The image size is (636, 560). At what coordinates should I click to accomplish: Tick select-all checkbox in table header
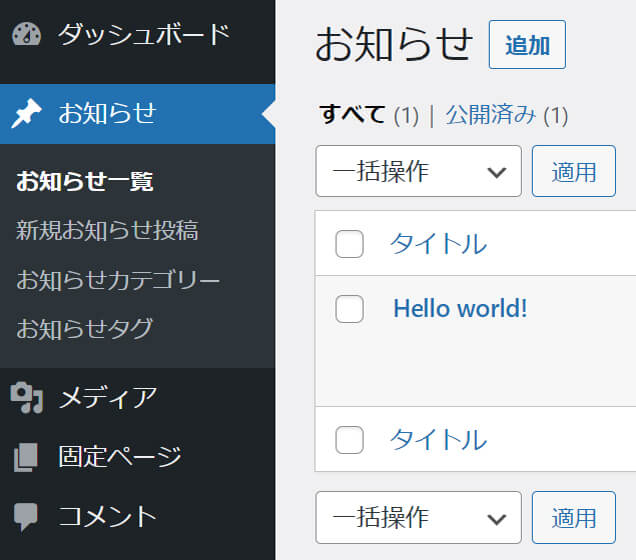(x=349, y=244)
